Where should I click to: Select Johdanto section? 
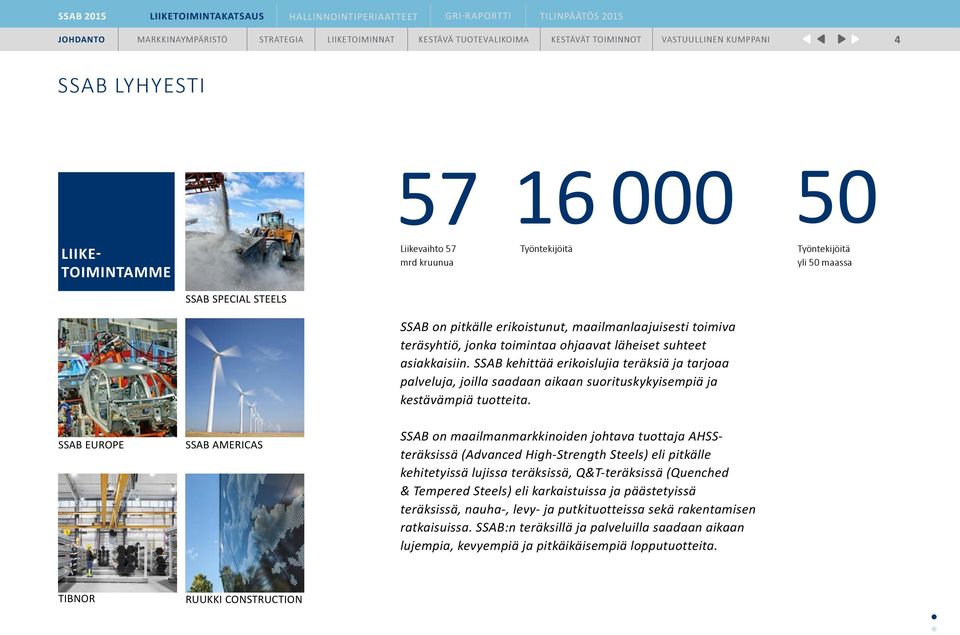pos(81,39)
